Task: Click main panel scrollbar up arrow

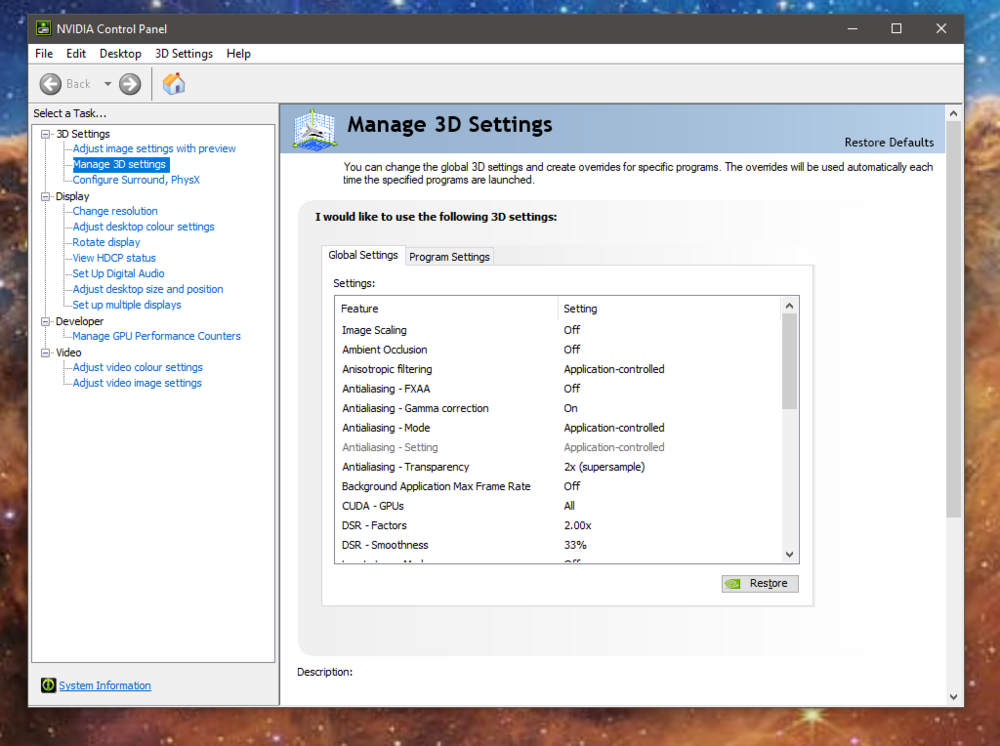Action: (953, 113)
